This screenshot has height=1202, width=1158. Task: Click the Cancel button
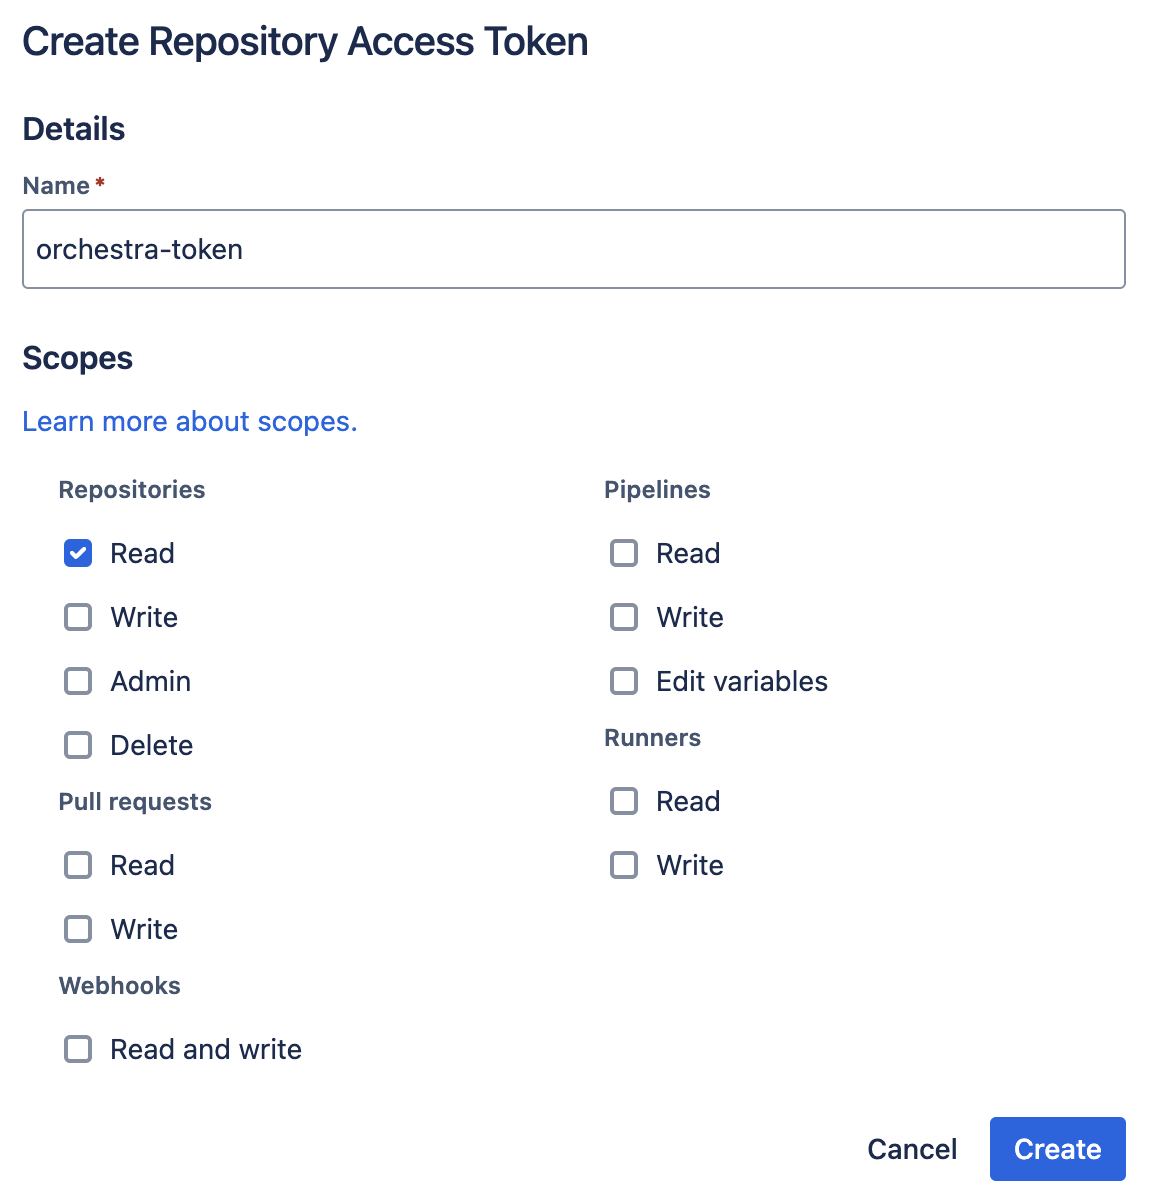tap(911, 1148)
